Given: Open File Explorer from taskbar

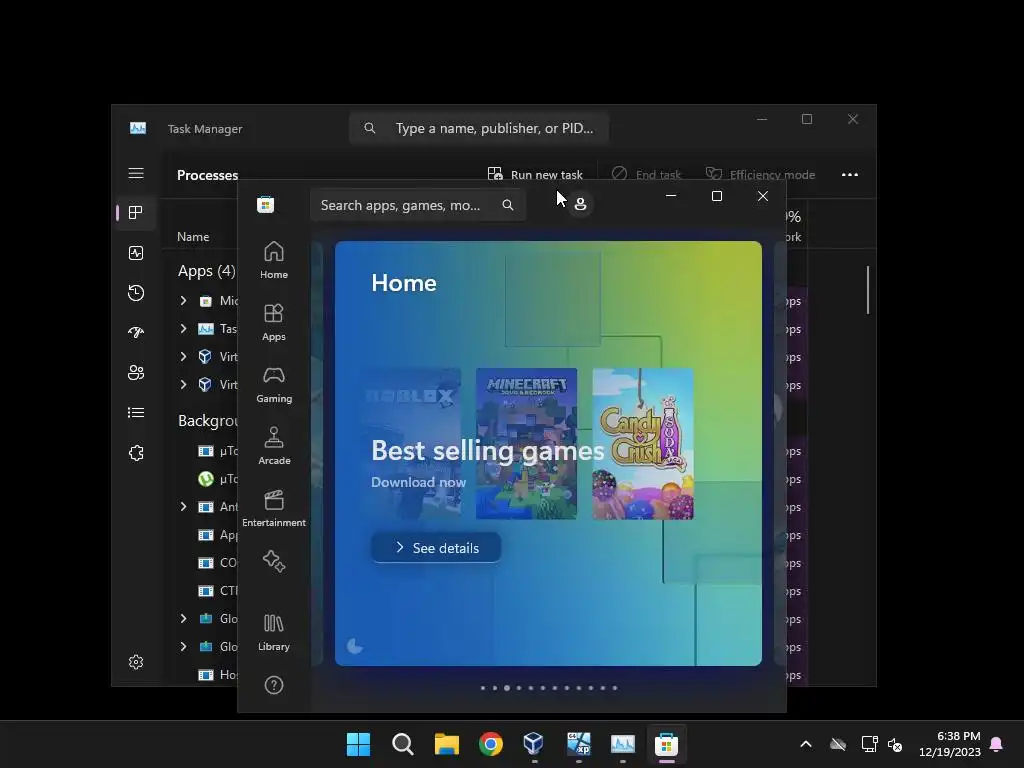Looking at the screenshot, I should (x=447, y=744).
